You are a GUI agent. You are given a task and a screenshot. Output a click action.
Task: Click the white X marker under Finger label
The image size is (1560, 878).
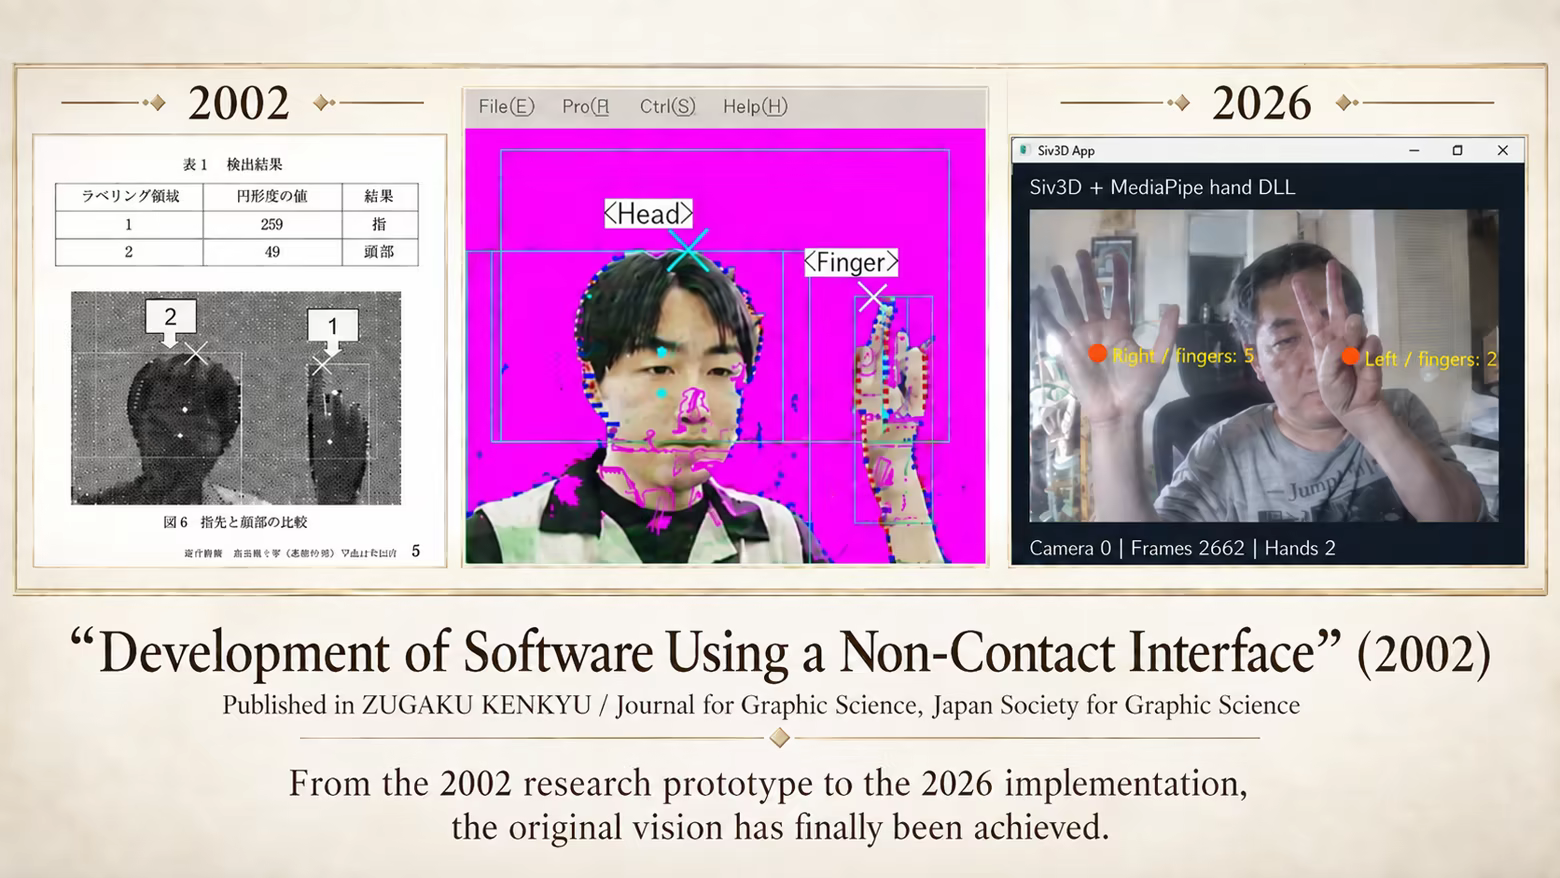872,296
